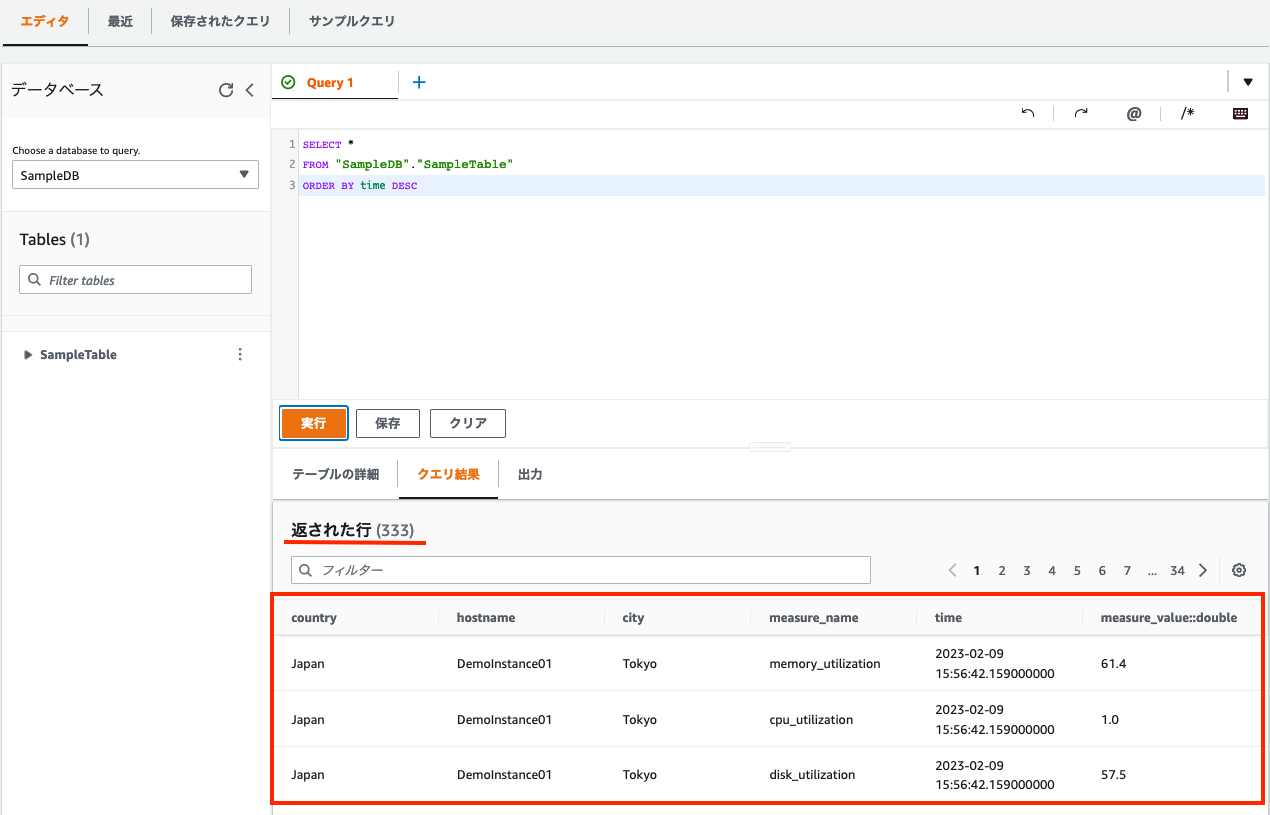
Task: Refresh the database list
Action: pyautogui.click(x=227, y=89)
